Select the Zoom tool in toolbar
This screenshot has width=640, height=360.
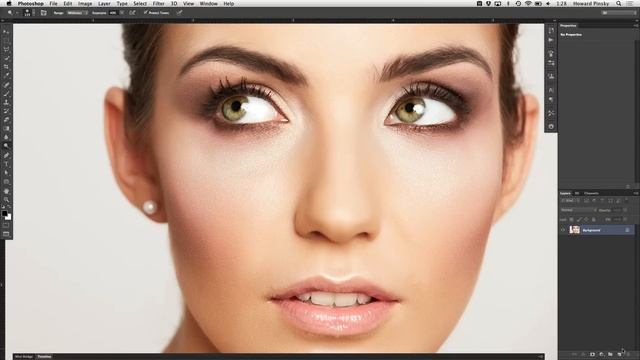6,200
